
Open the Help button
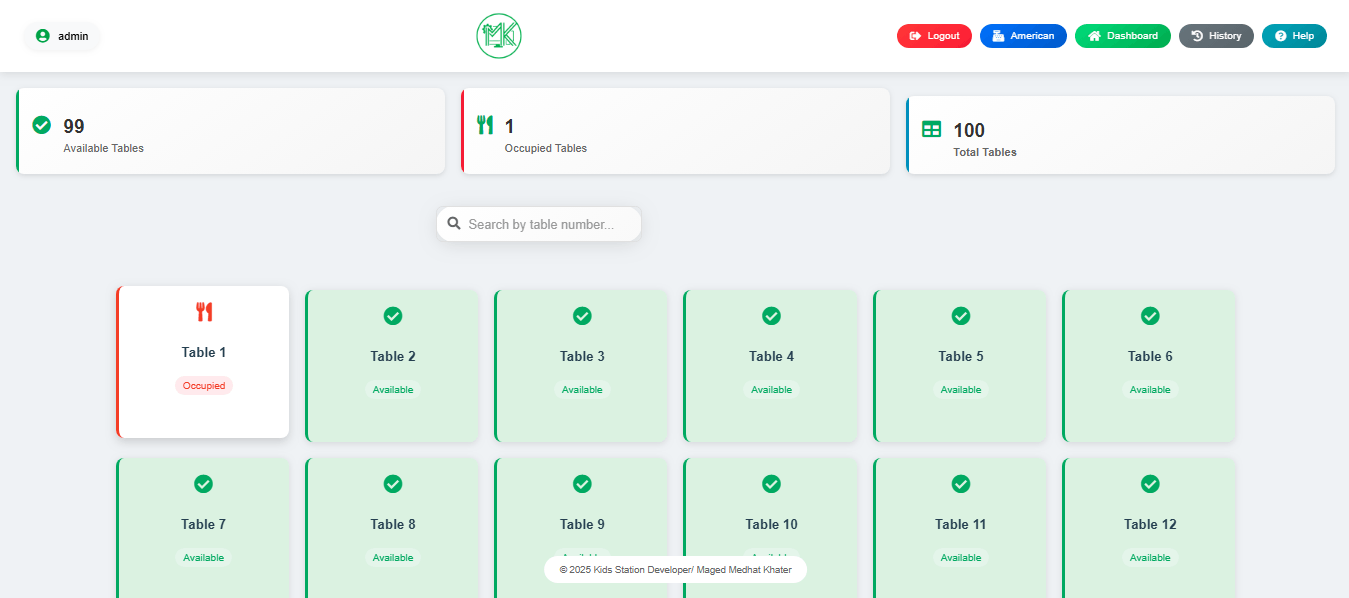click(x=1294, y=36)
